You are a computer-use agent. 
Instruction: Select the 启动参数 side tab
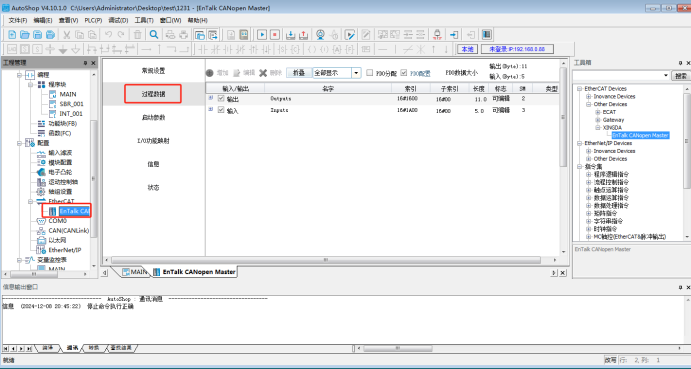(x=153, y=118)
